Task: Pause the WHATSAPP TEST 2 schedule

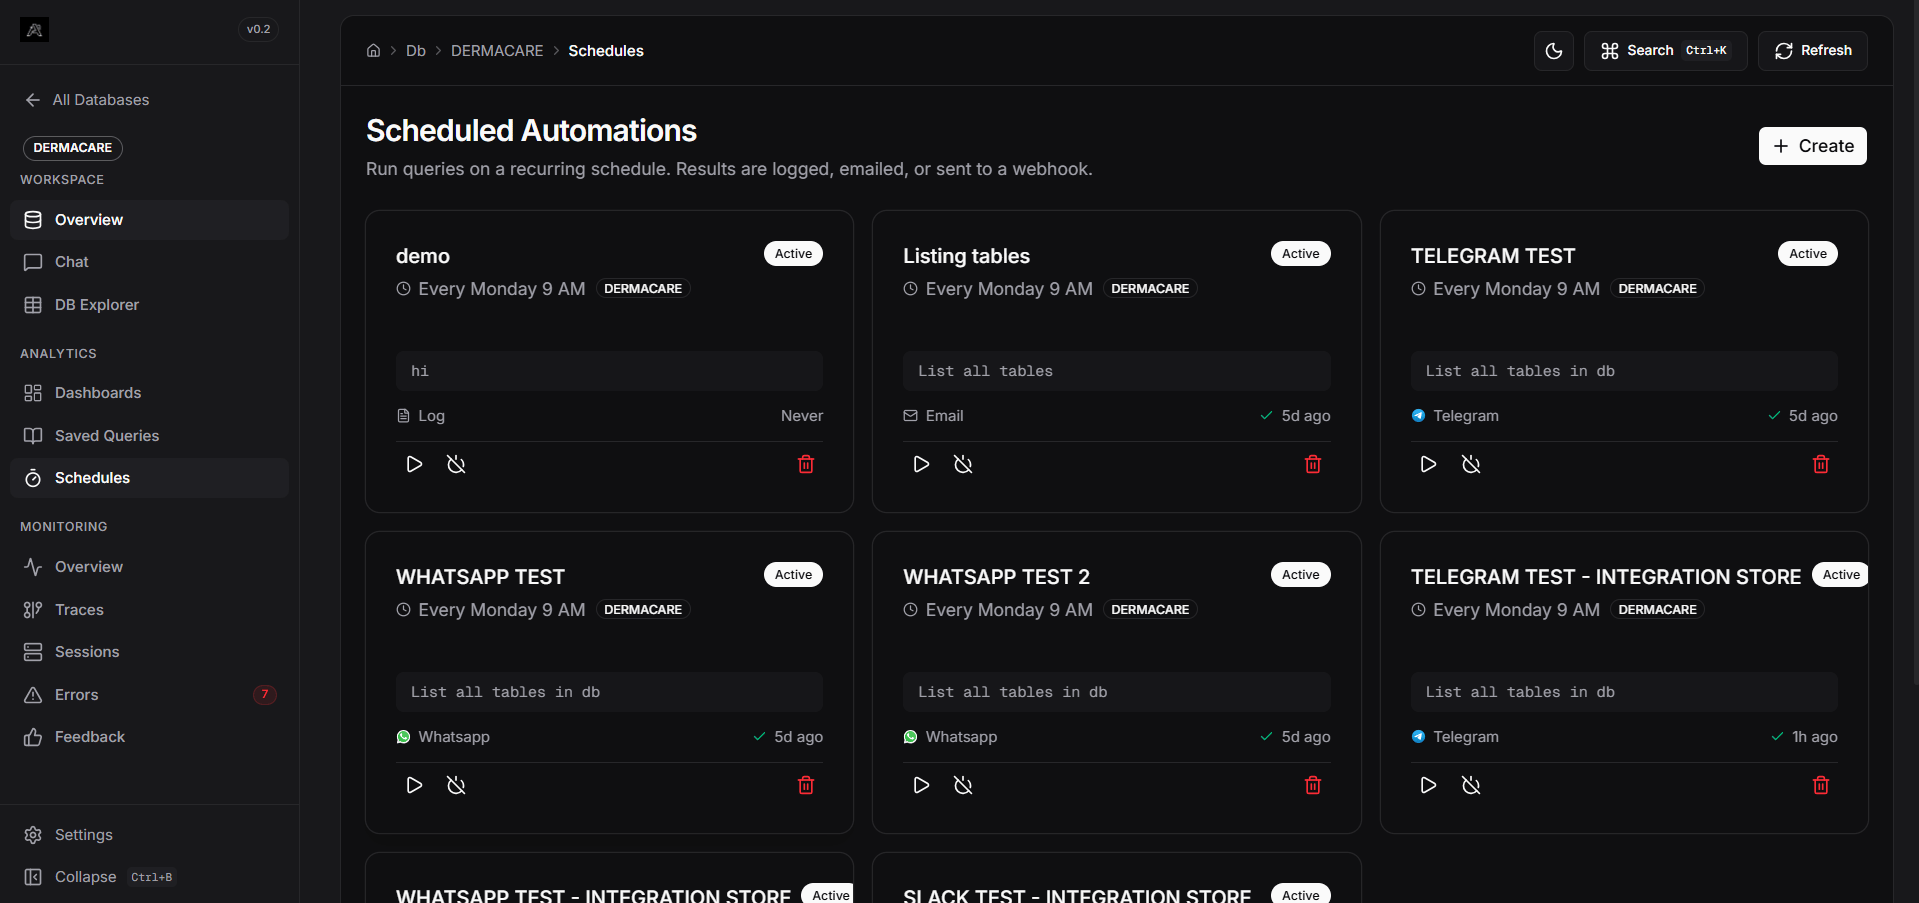Action: pos(963,785)
